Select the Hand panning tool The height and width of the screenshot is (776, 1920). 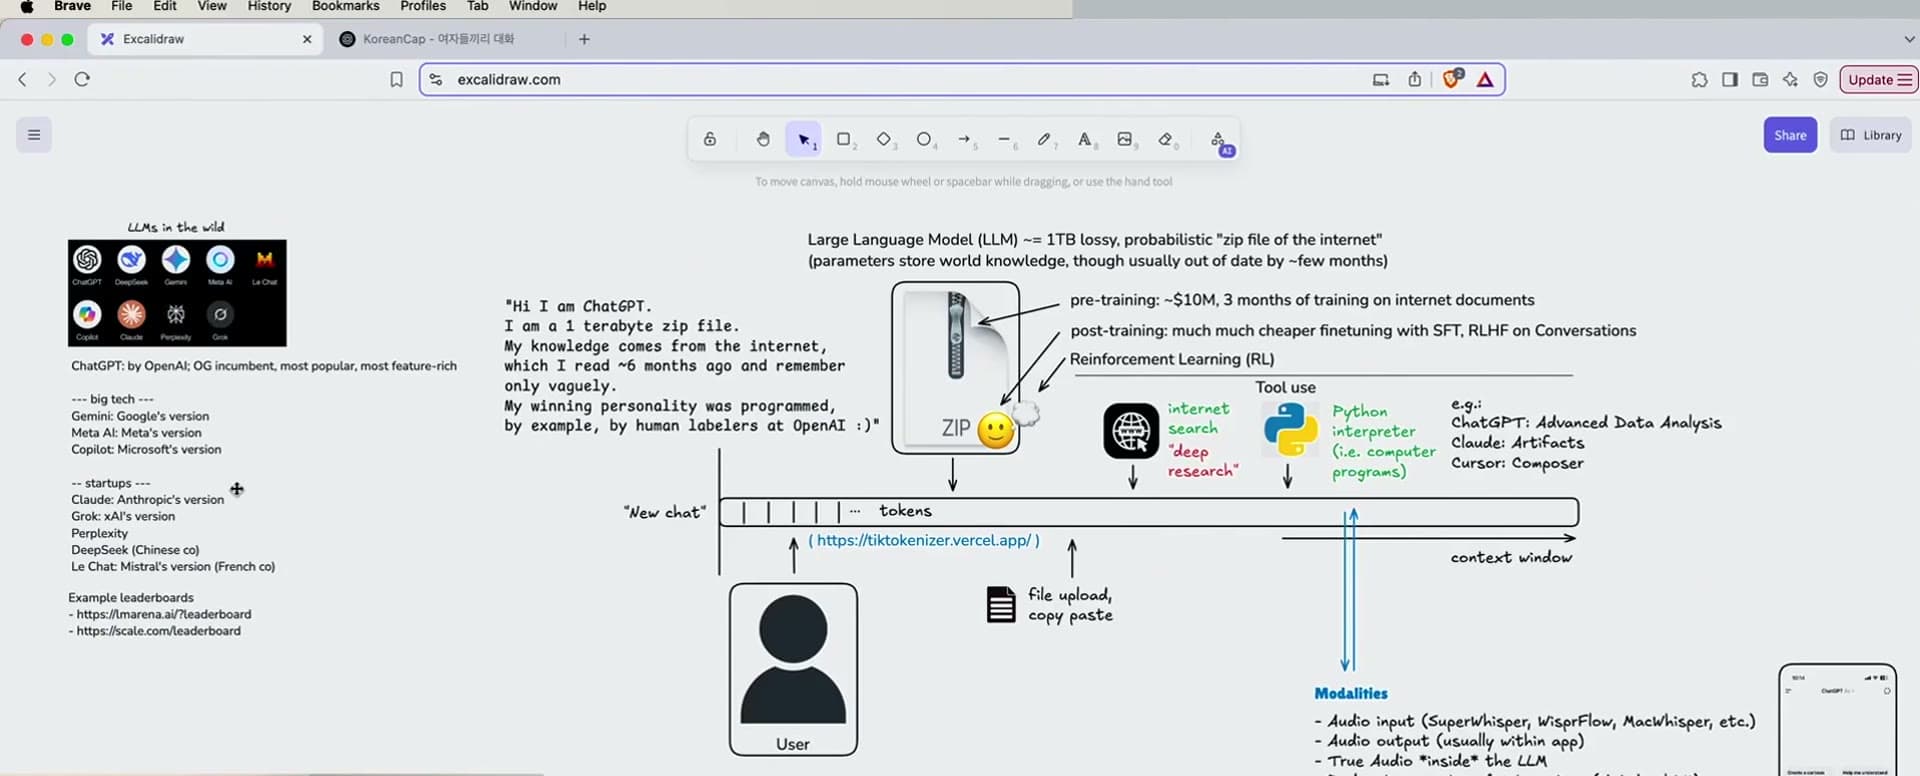click(x=763, y=139)
